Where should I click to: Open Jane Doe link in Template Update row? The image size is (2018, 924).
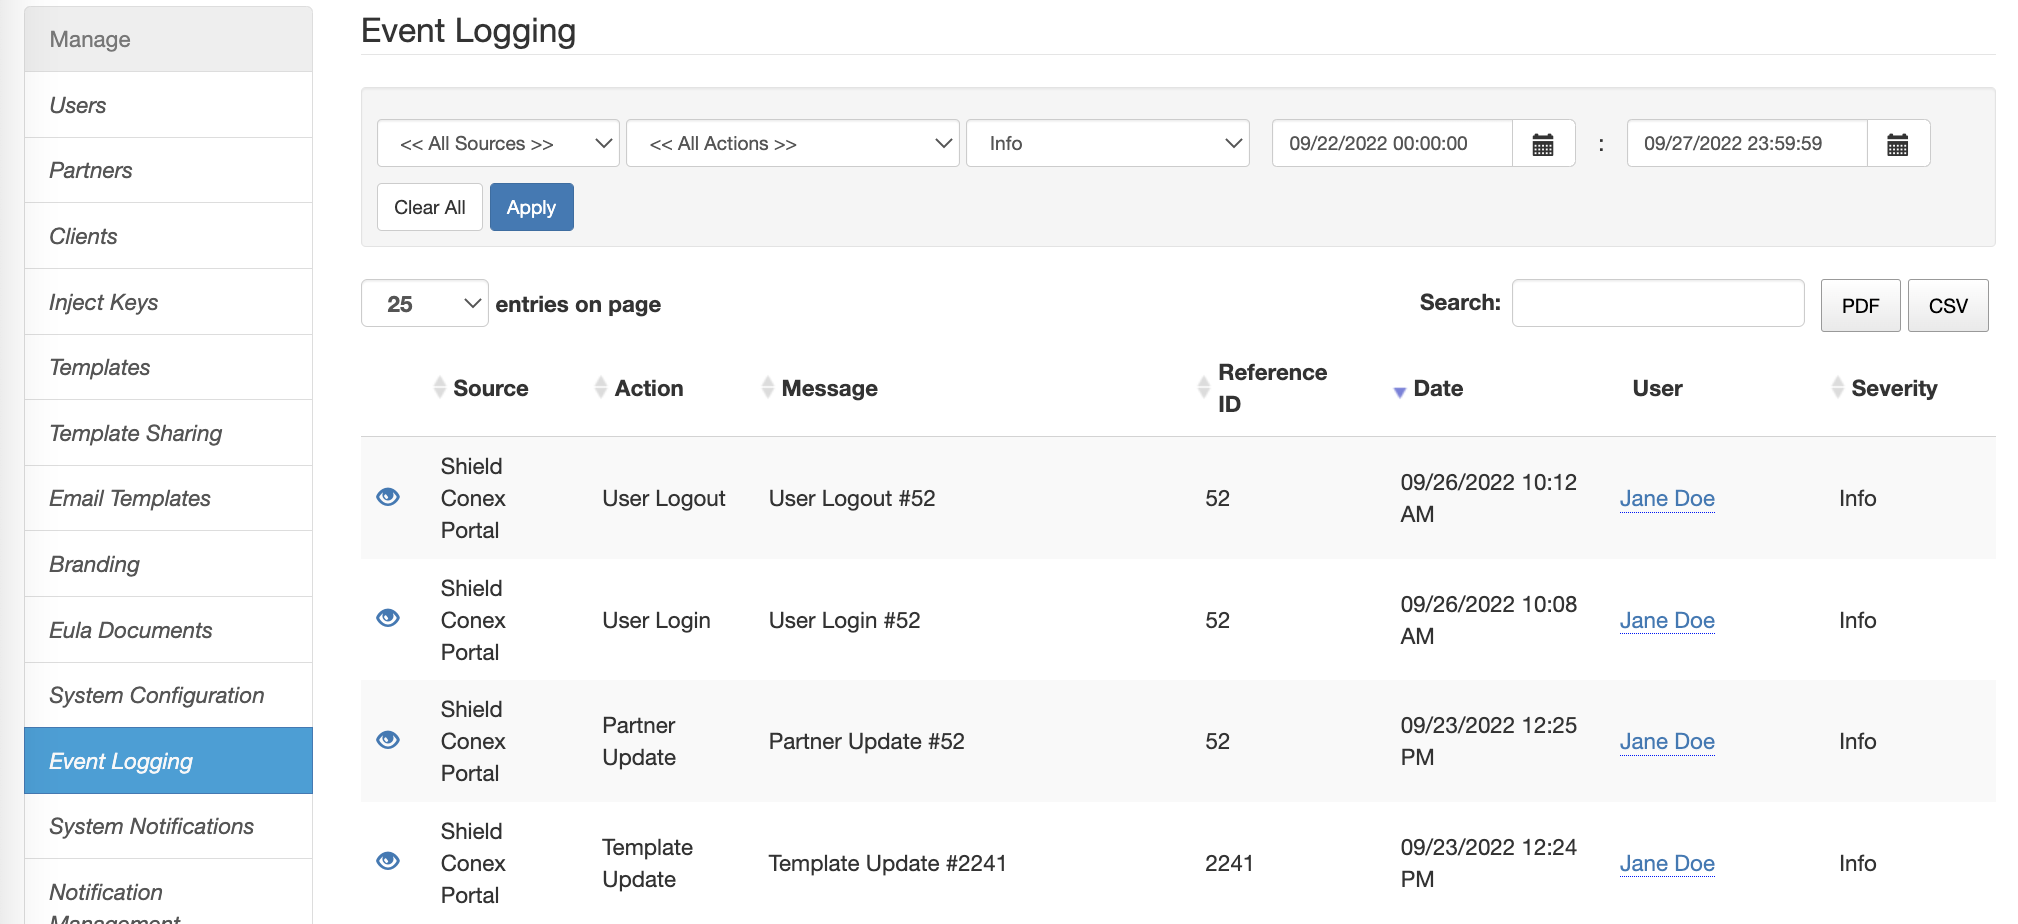[x=1667, y=863]
